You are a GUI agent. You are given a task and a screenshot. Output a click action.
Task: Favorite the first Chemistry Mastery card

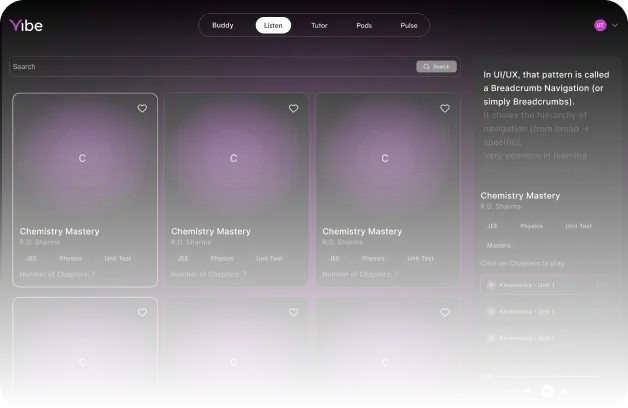click(142, 108)
